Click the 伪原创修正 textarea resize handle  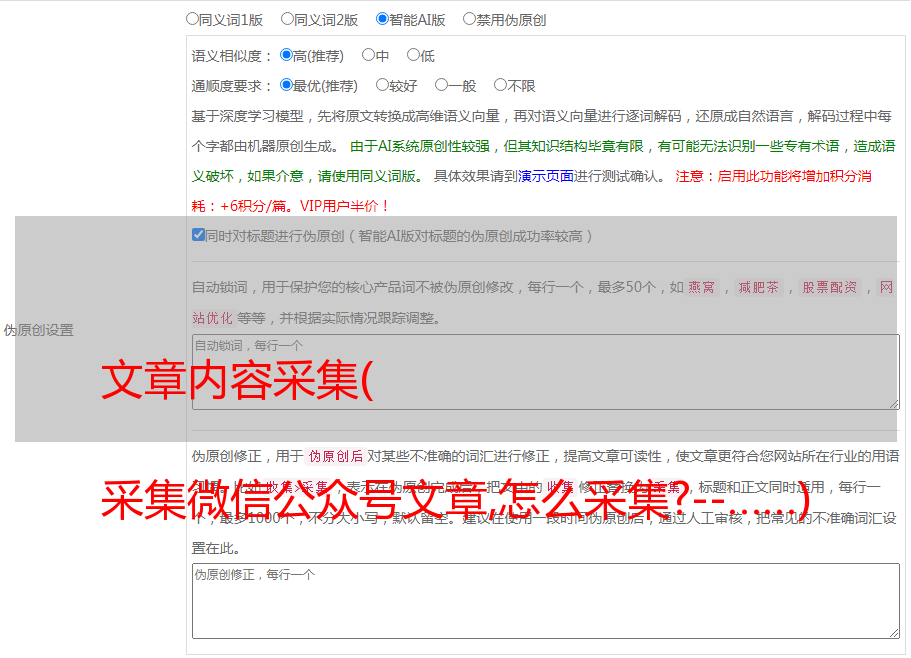[893, 632]
